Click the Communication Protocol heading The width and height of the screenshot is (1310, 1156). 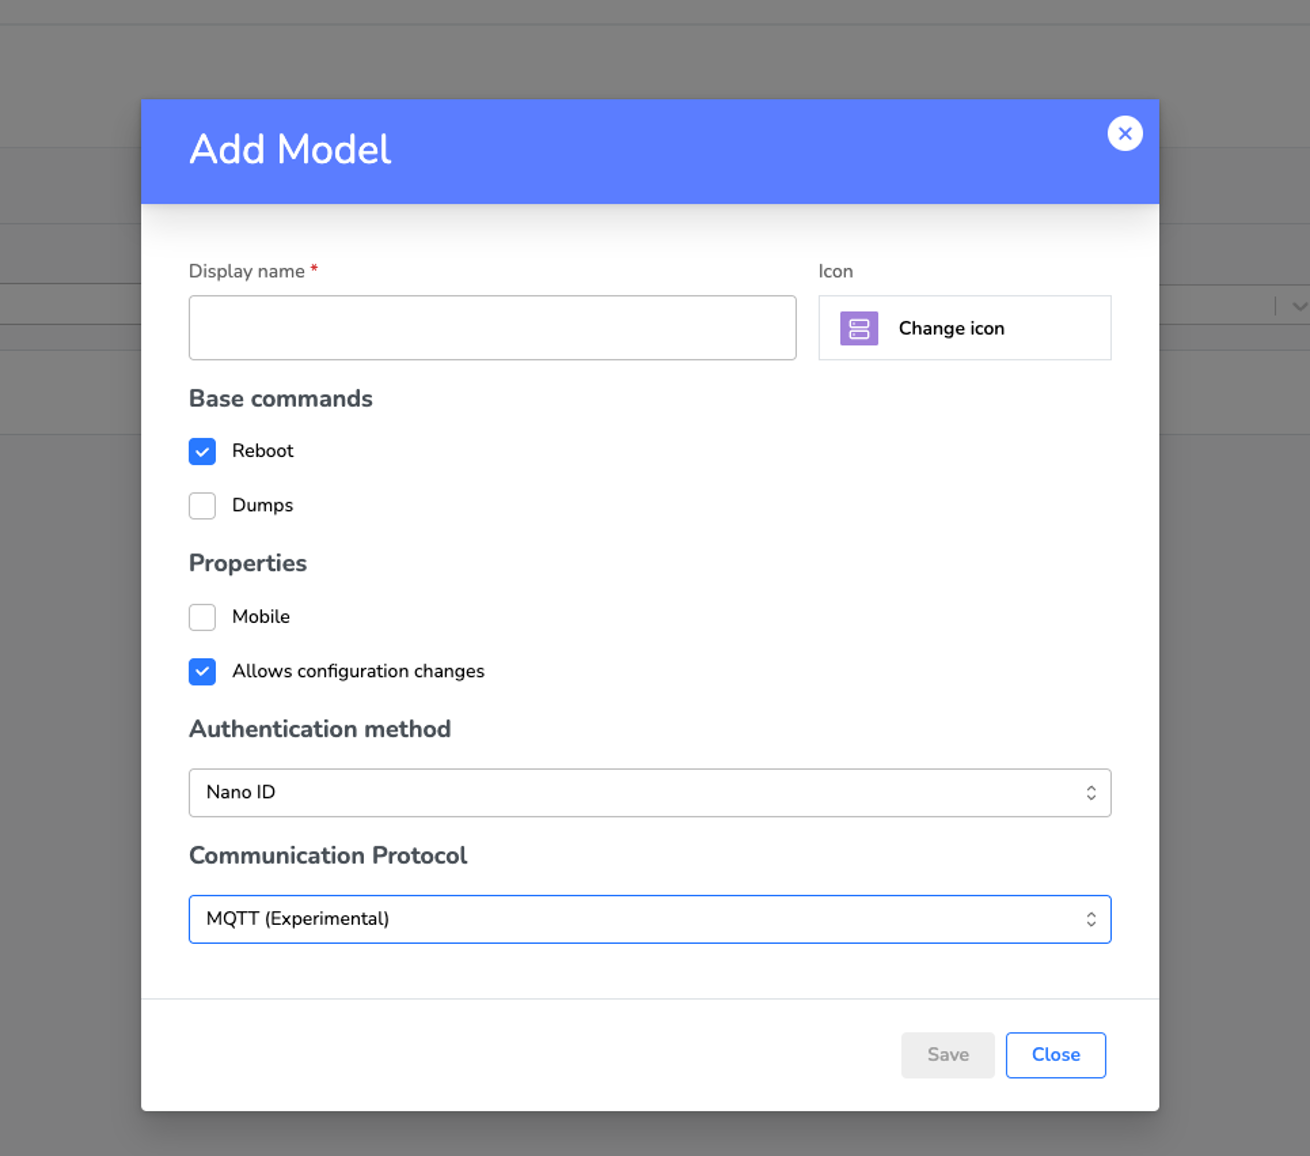tap(328, 856)
